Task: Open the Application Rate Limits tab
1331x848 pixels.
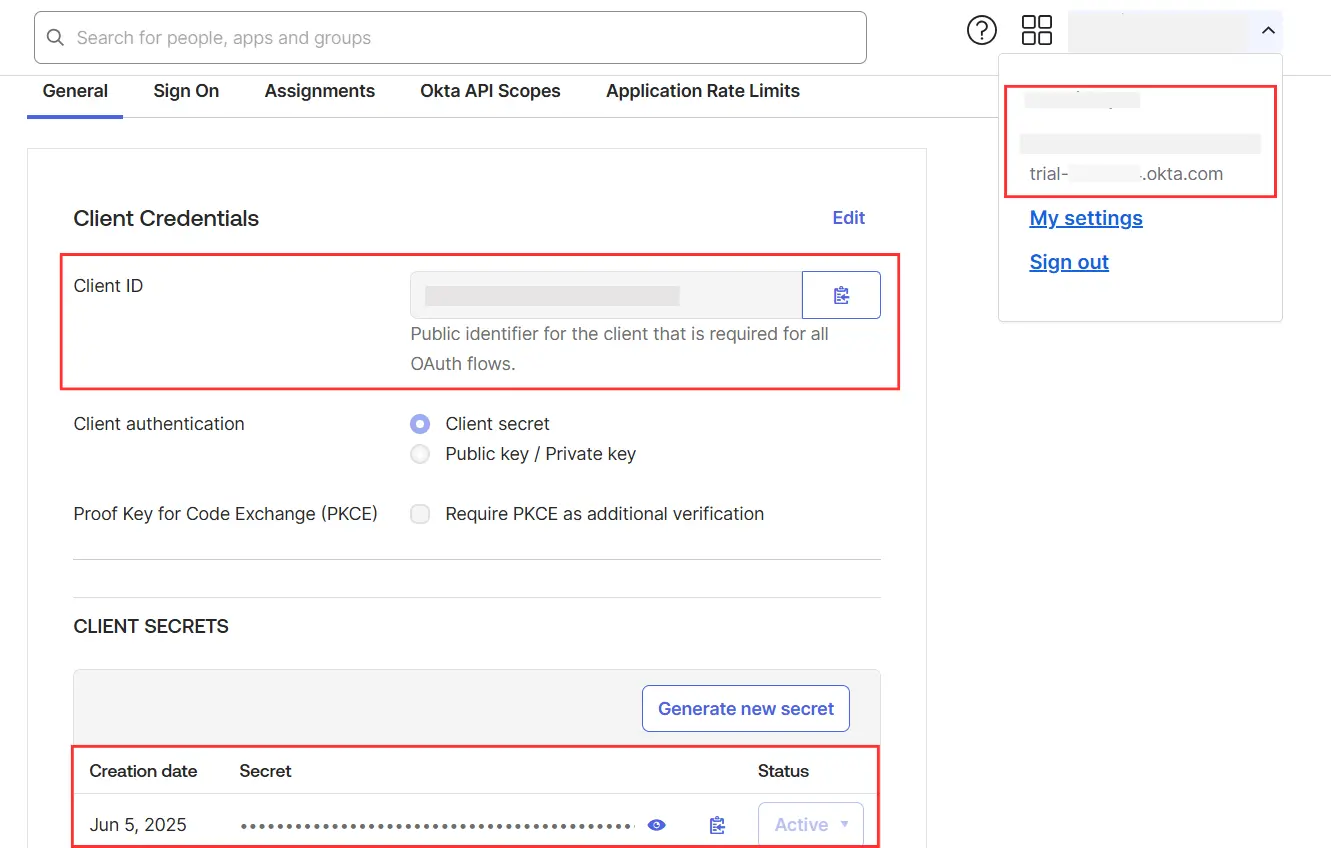Action: 703,91
